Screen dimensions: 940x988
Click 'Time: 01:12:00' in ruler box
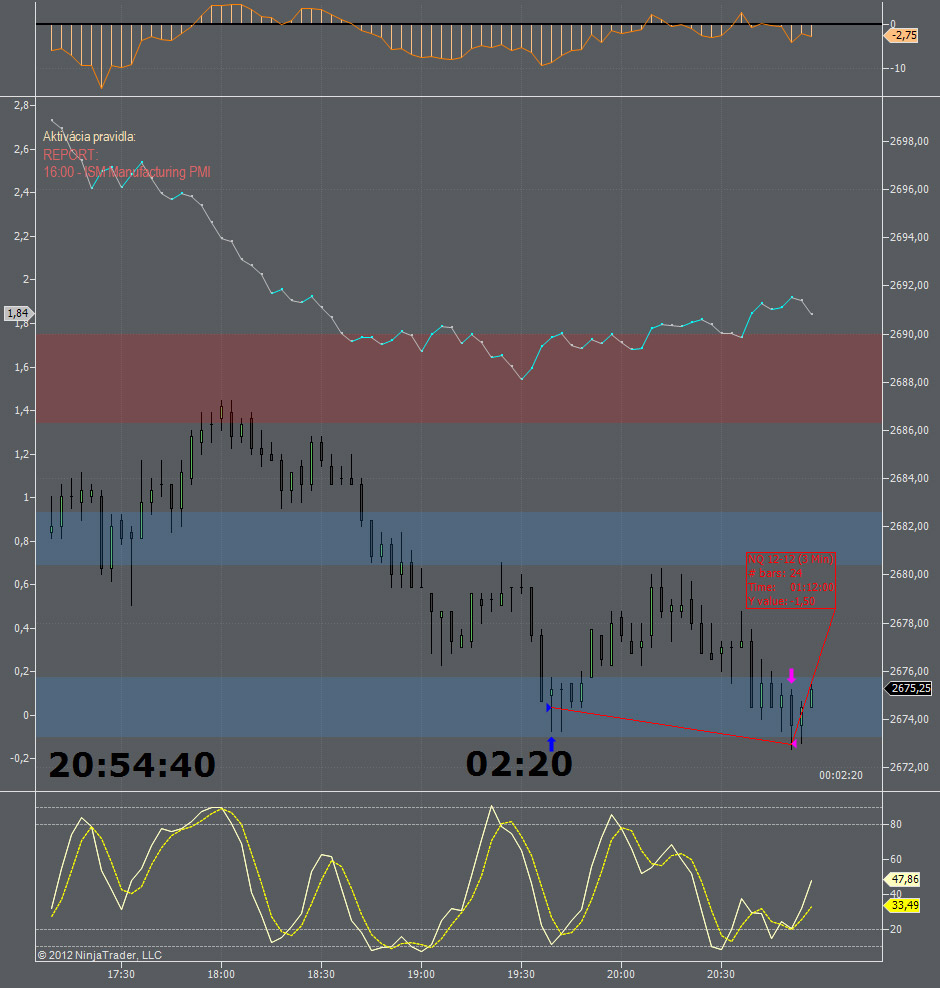[x=791, y=587]
